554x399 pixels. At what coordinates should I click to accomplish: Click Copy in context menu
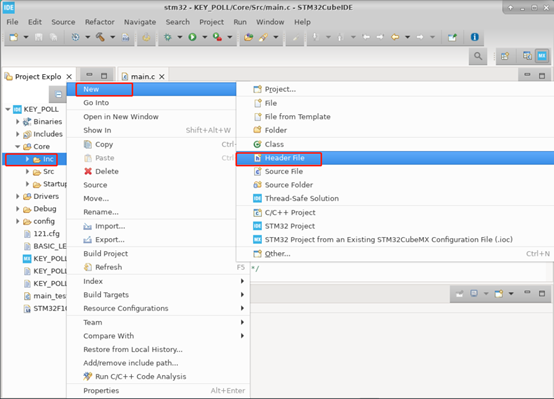pos(151,145)
